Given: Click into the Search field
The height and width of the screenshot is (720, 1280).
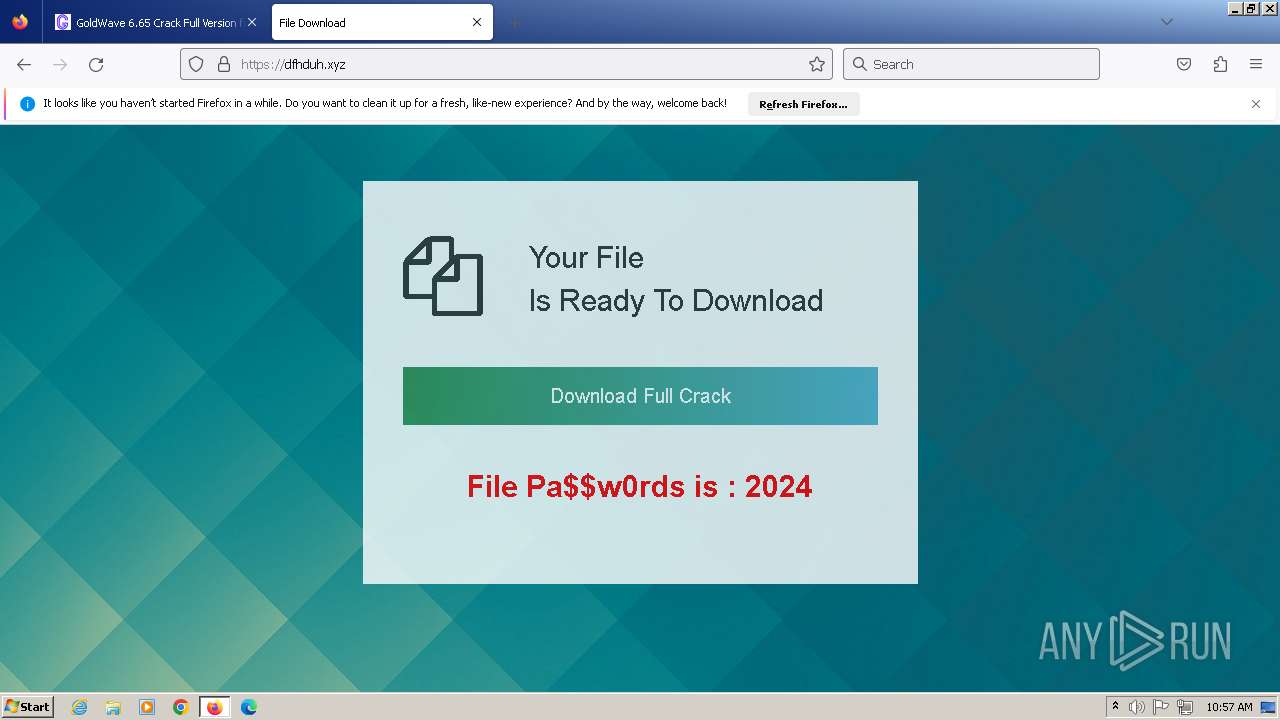Looking at the screenshot, I should click(x=971, y=64).
